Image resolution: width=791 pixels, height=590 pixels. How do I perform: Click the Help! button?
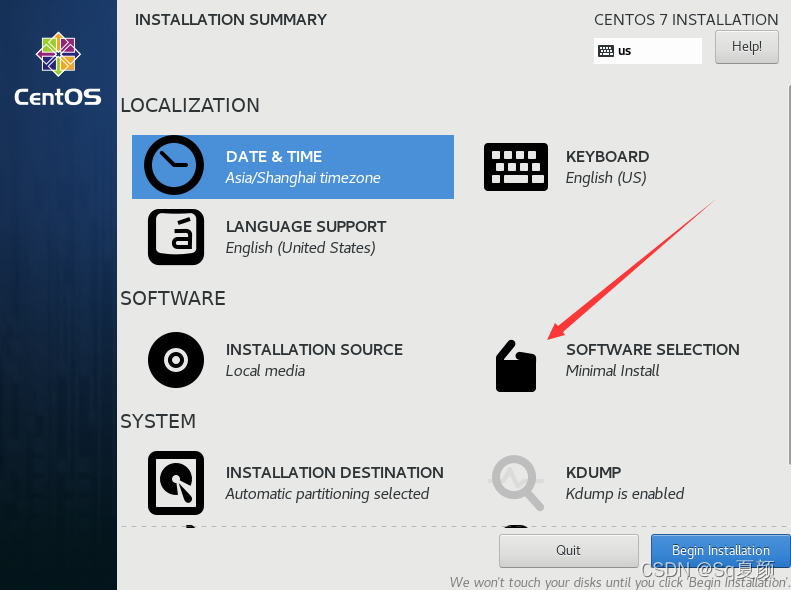pos(747,47)
